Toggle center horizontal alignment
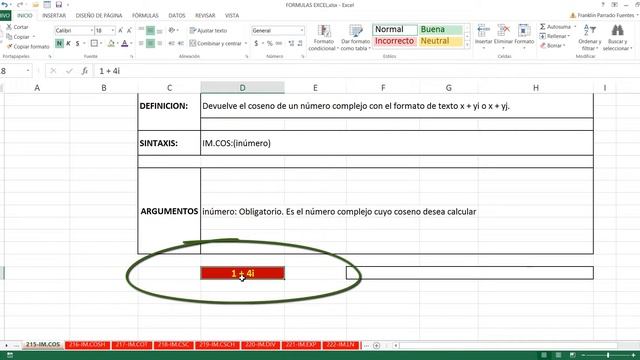 pos(150,43)
